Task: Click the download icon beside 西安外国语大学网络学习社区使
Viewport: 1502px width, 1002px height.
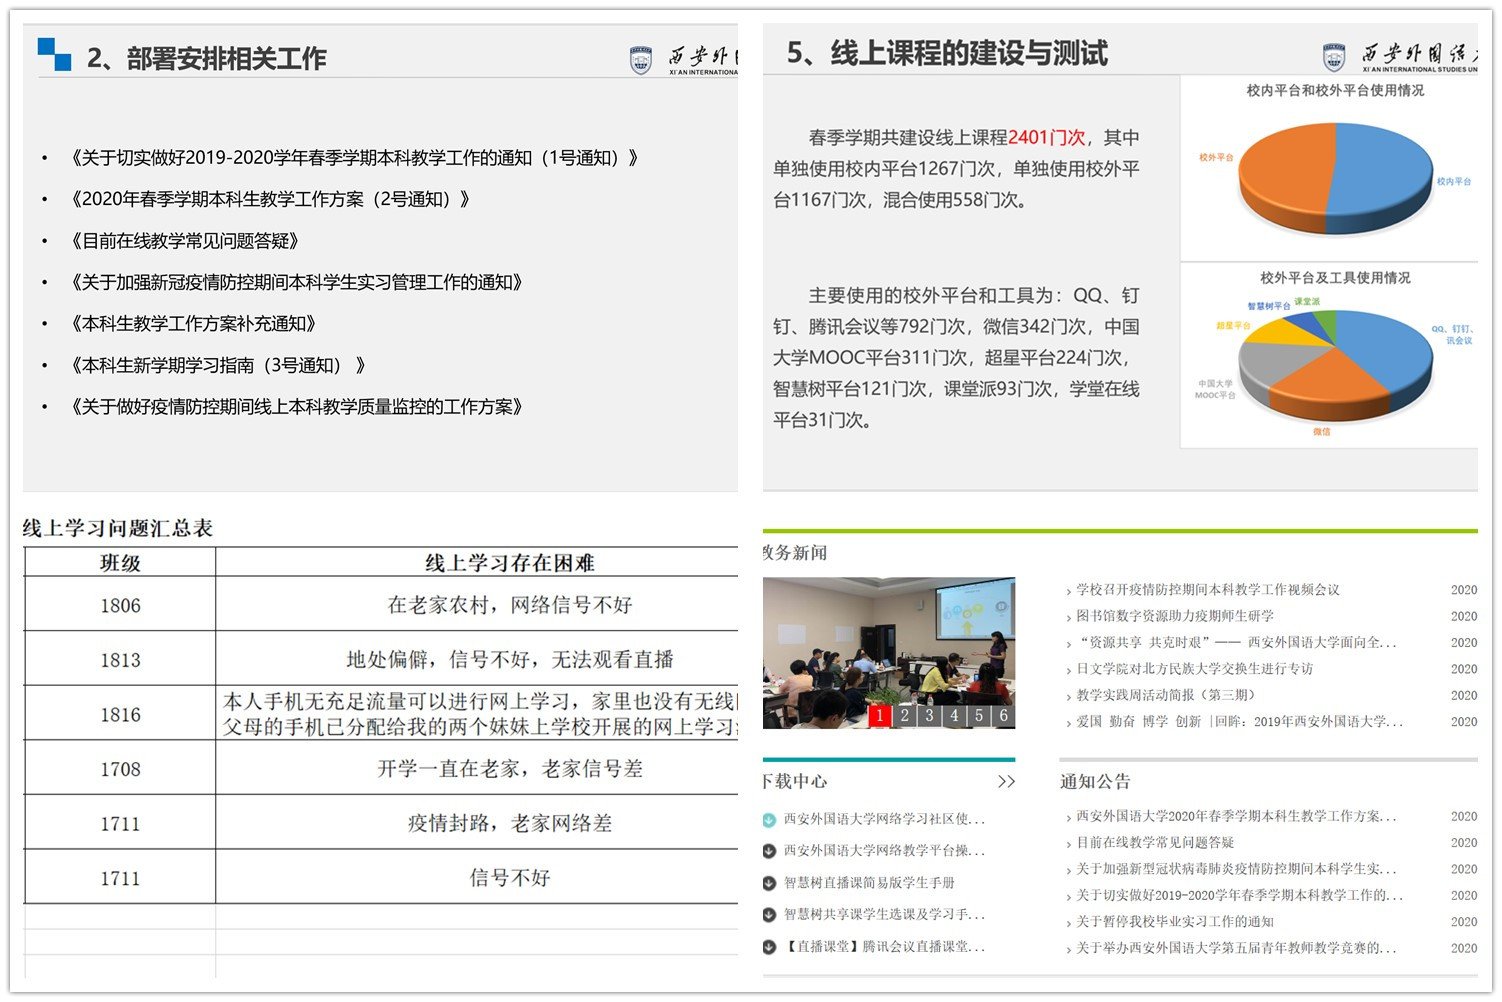Action: click(x=769, y=820)
